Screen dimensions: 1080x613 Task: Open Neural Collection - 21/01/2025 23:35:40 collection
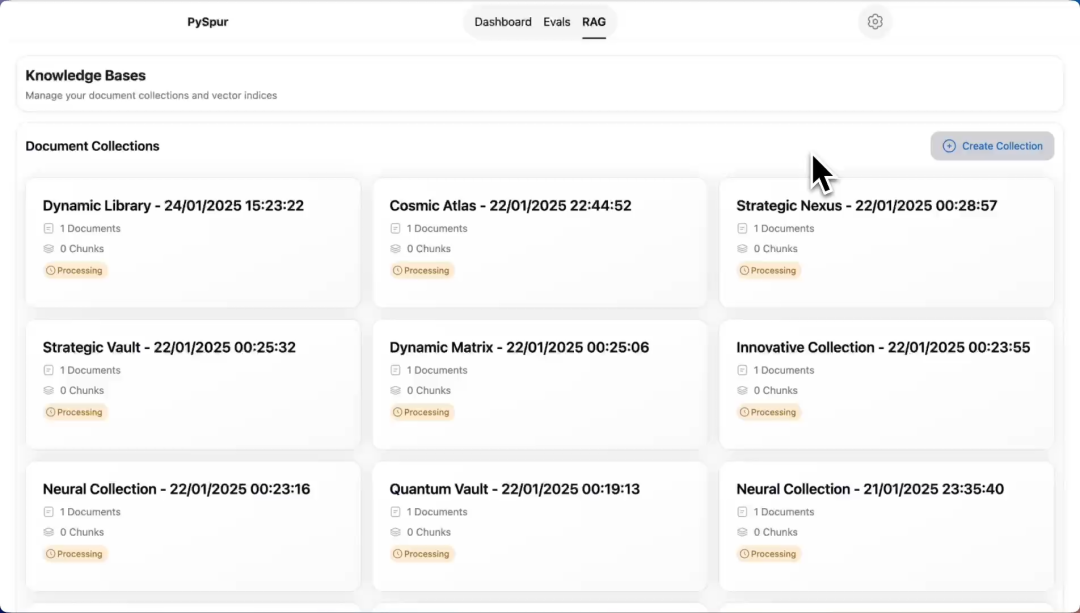886,526
